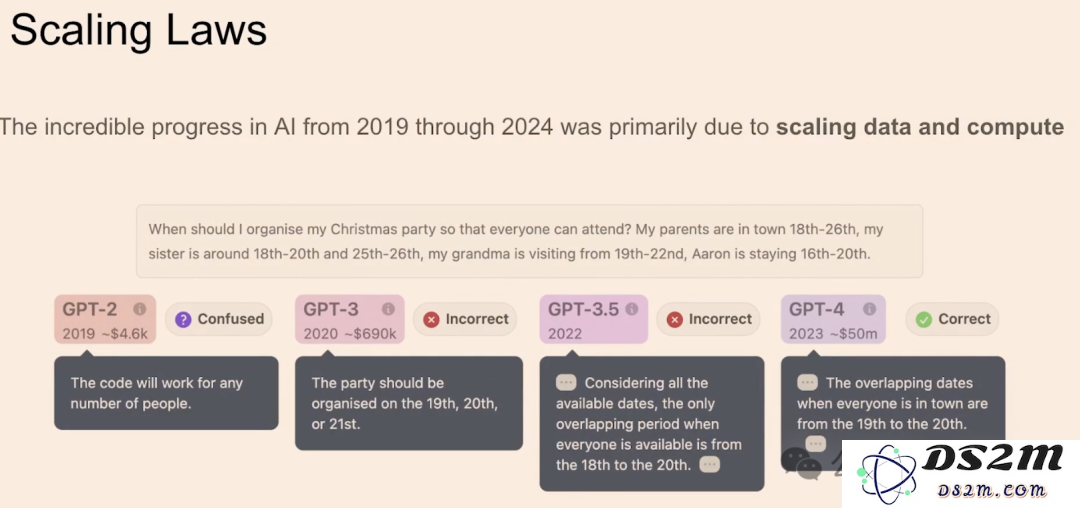
Task: Click the ellipsis icon before "The overlapping dates"
Action: [807, 383]
